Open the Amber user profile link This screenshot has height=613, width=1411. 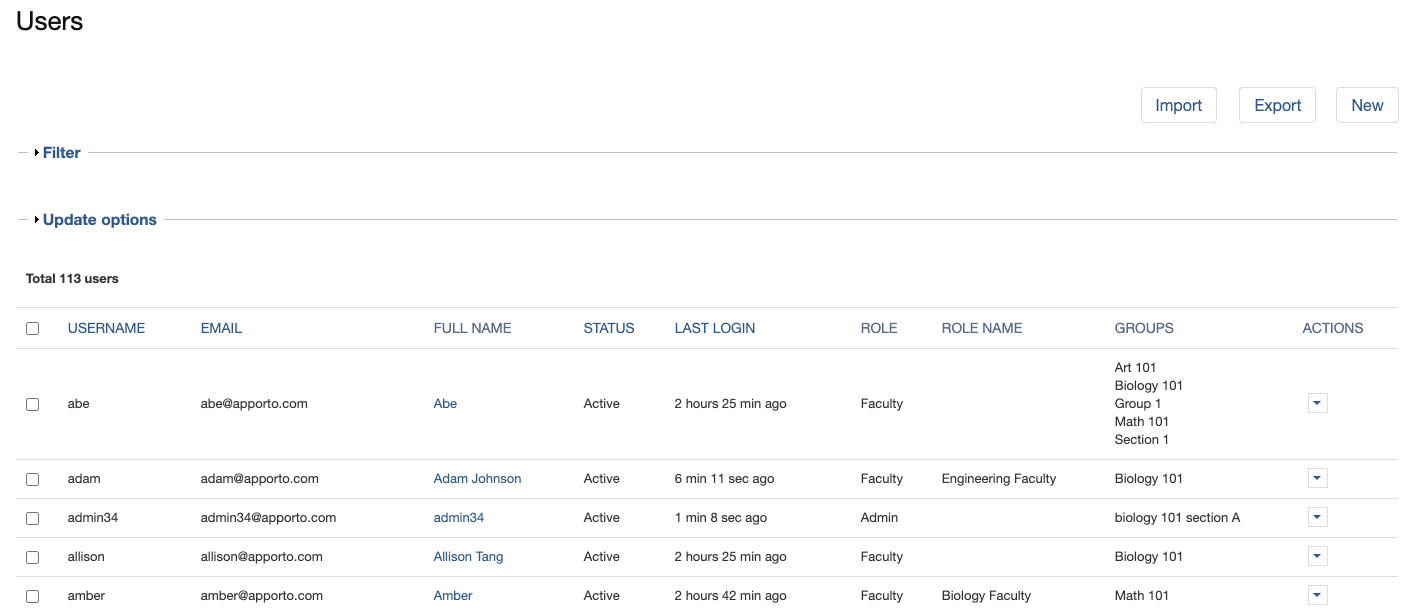click(x=453, y=596)
